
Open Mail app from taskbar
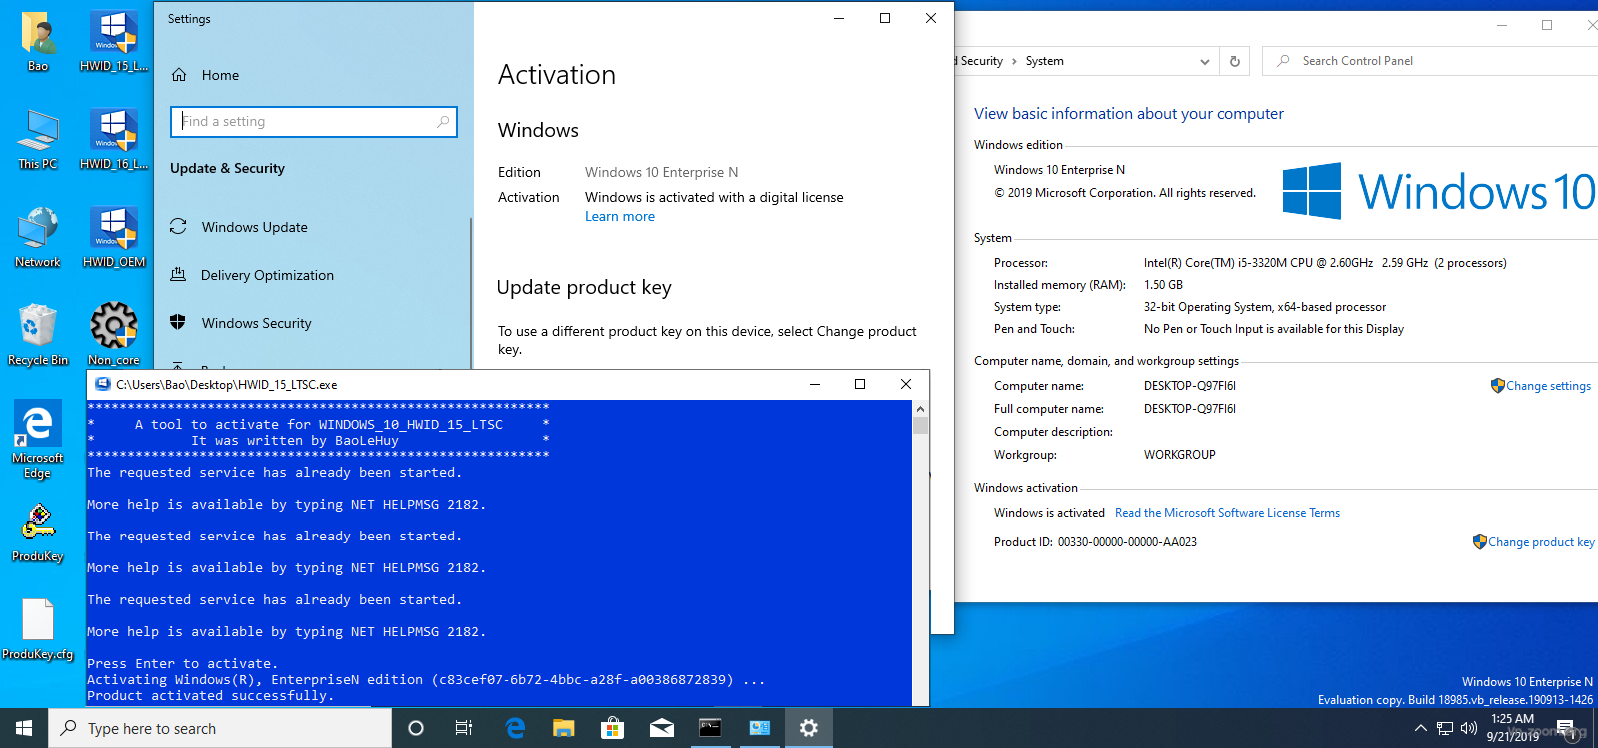pyautogui.click(x=661, y=728)
